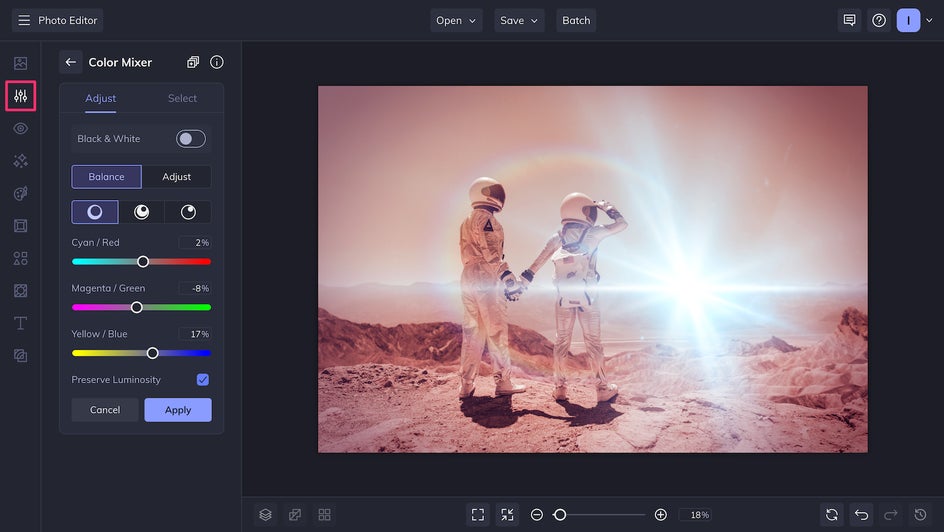Image resolution: width=944 pixels, height=532 pixels.
Task: Undo the last edit
Action: (x=862, y=515)
